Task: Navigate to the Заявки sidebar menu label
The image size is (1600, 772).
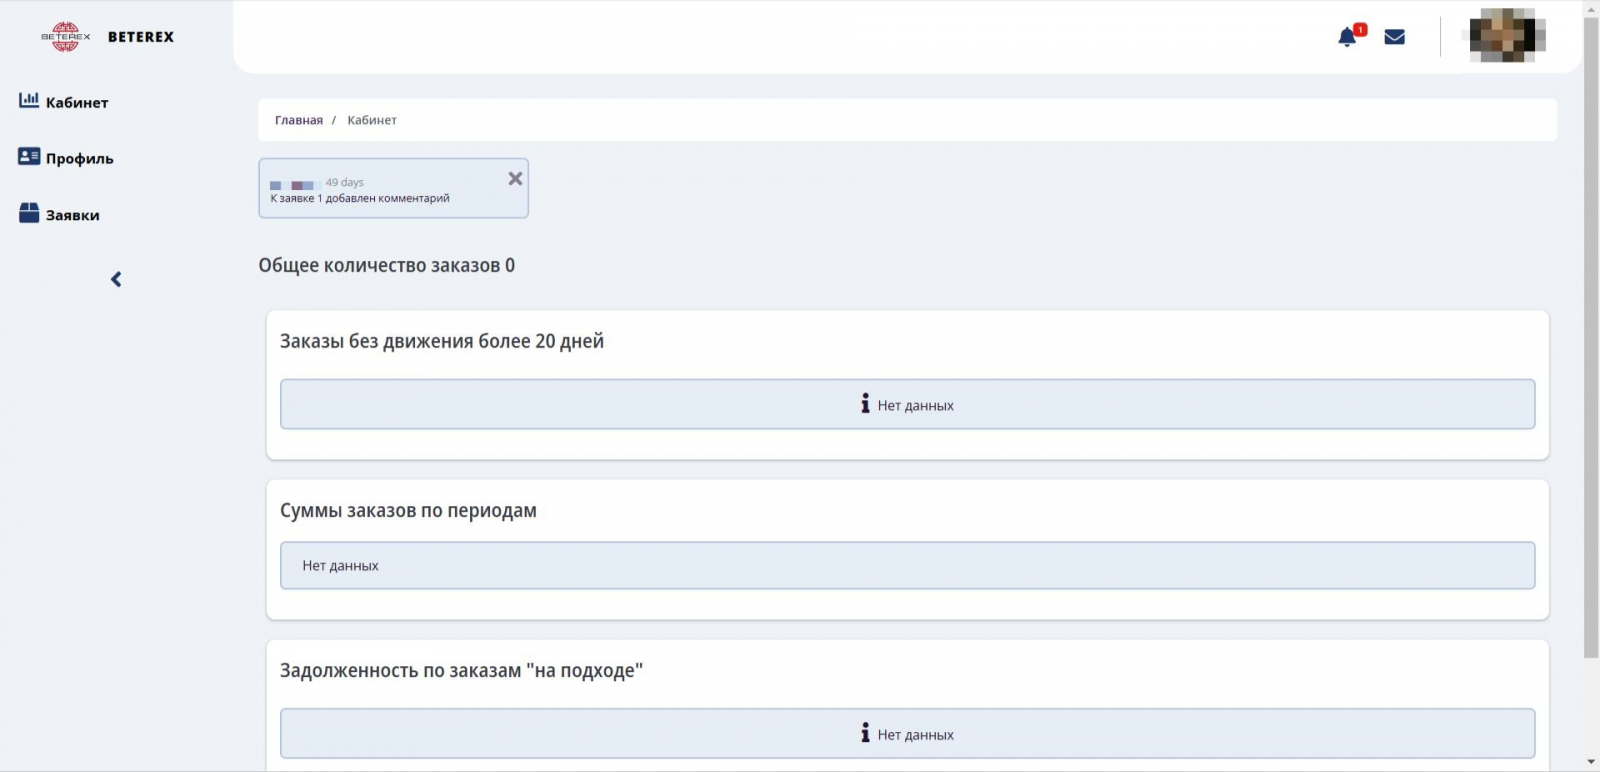Action: (x=73, y=215)
